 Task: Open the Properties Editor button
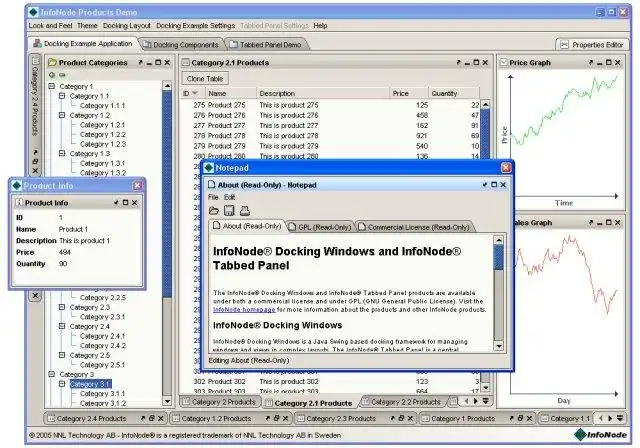tap(592, 44)
